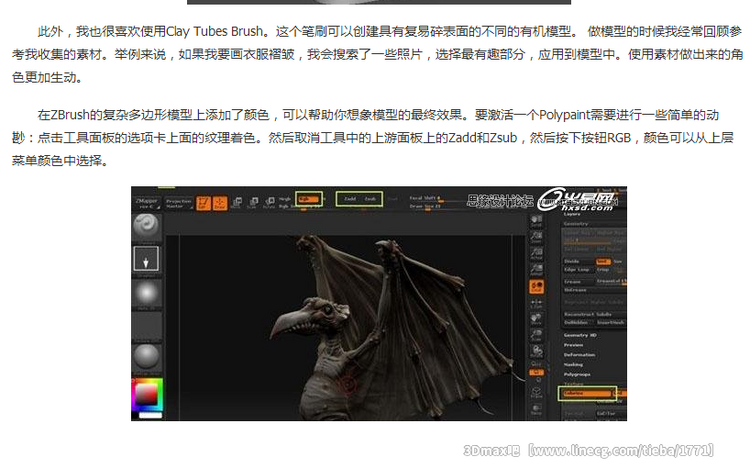Toggle the orange Xyz rotation button
Viewport: 750px width, 468px height.
pyautogui.click(x=536, y=372)
